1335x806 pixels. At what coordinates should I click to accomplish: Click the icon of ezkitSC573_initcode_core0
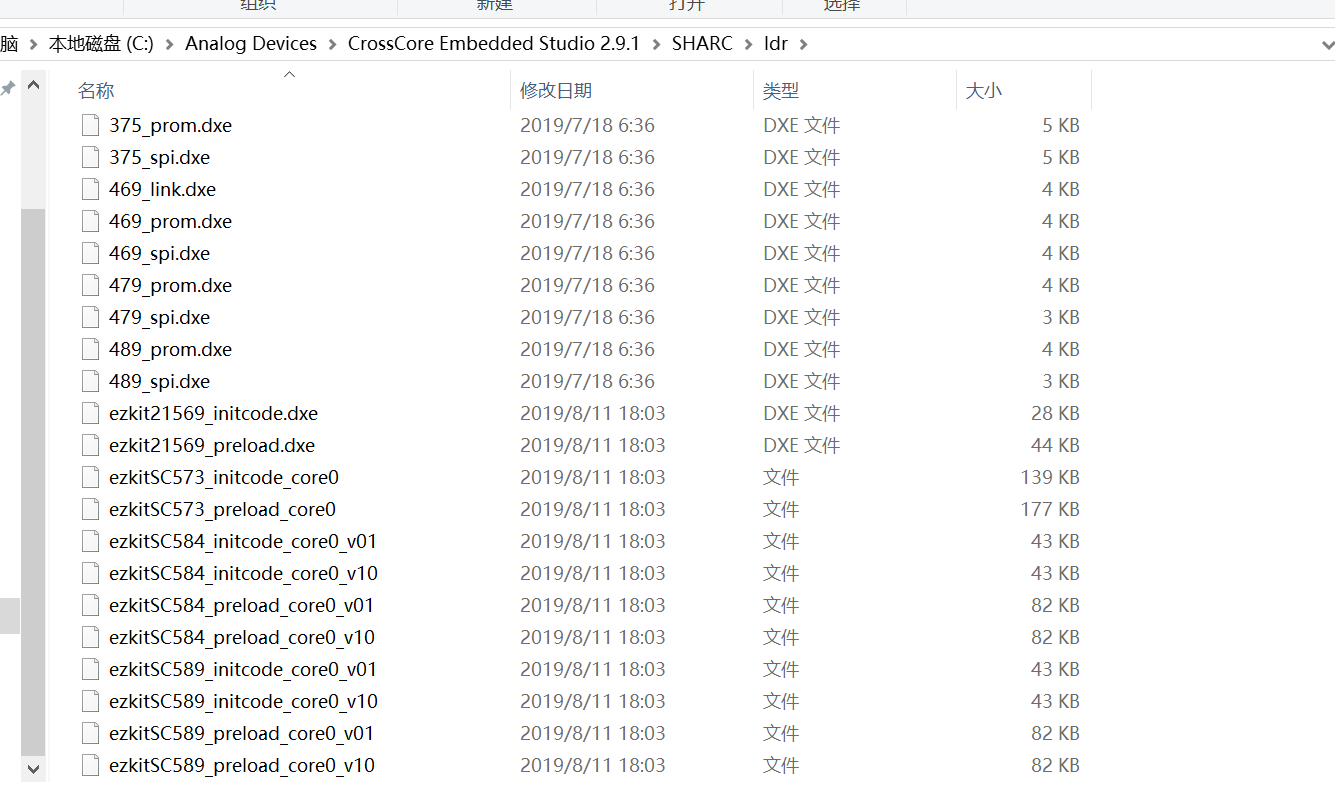pyautogui.click(x=90, y=477)
